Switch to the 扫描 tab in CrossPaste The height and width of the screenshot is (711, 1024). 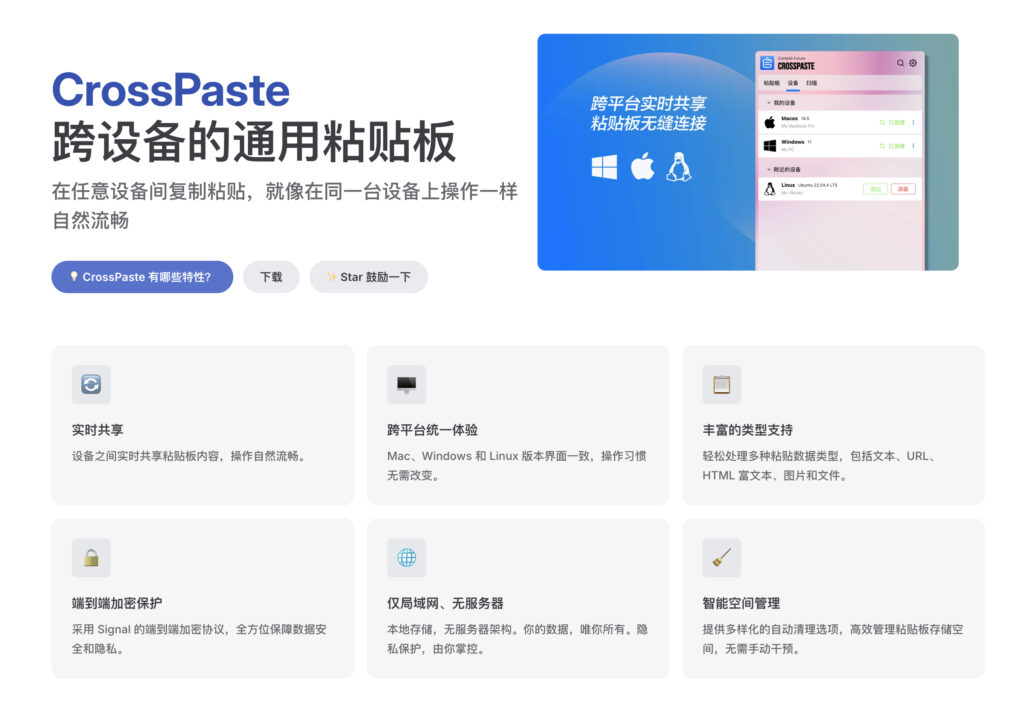point(811,83)
